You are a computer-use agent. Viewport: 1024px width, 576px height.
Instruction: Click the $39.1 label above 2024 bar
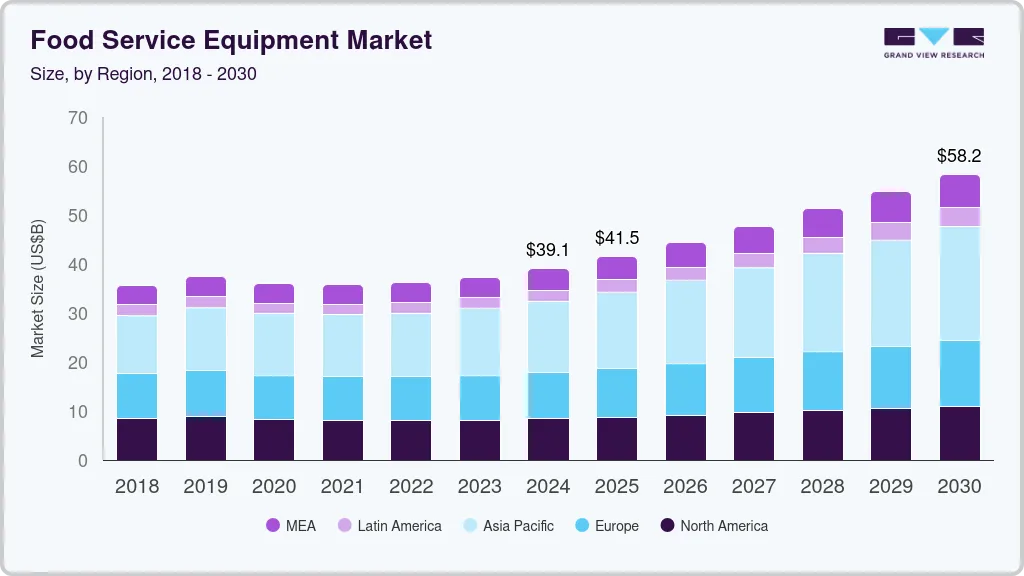coord(548,250)
